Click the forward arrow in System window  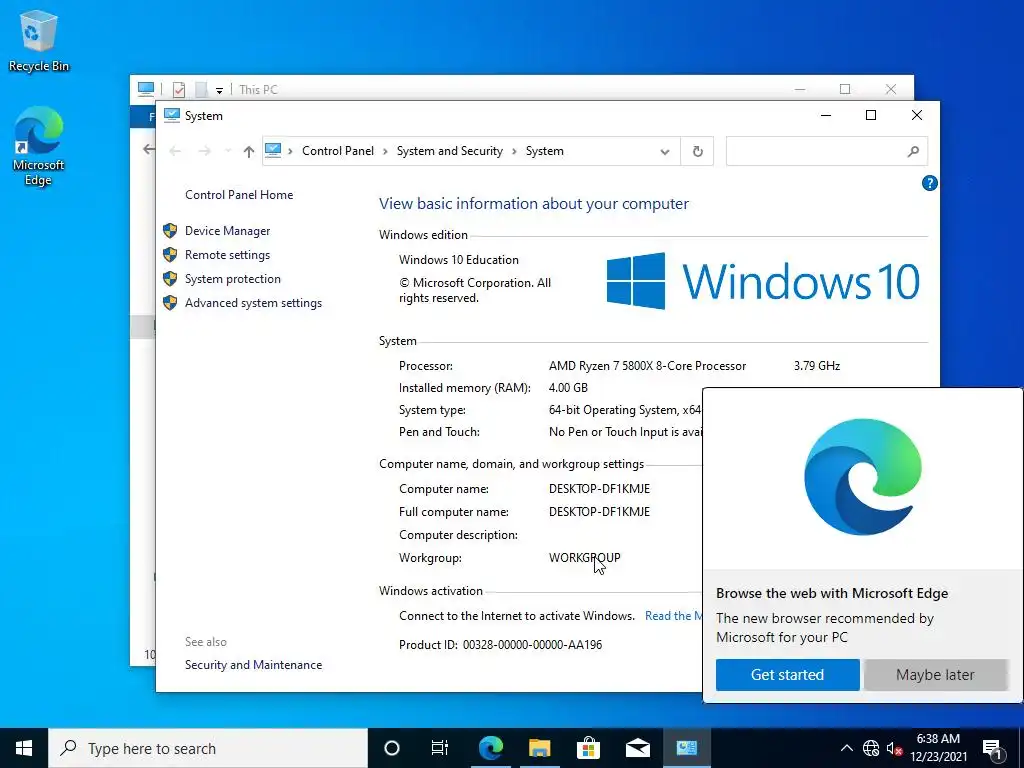[204, 152]
